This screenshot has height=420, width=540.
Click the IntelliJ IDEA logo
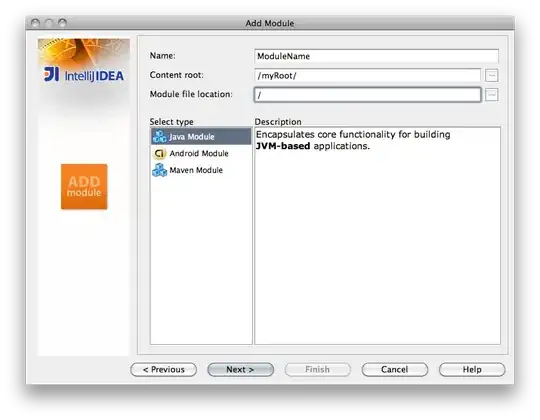point(84,74)
